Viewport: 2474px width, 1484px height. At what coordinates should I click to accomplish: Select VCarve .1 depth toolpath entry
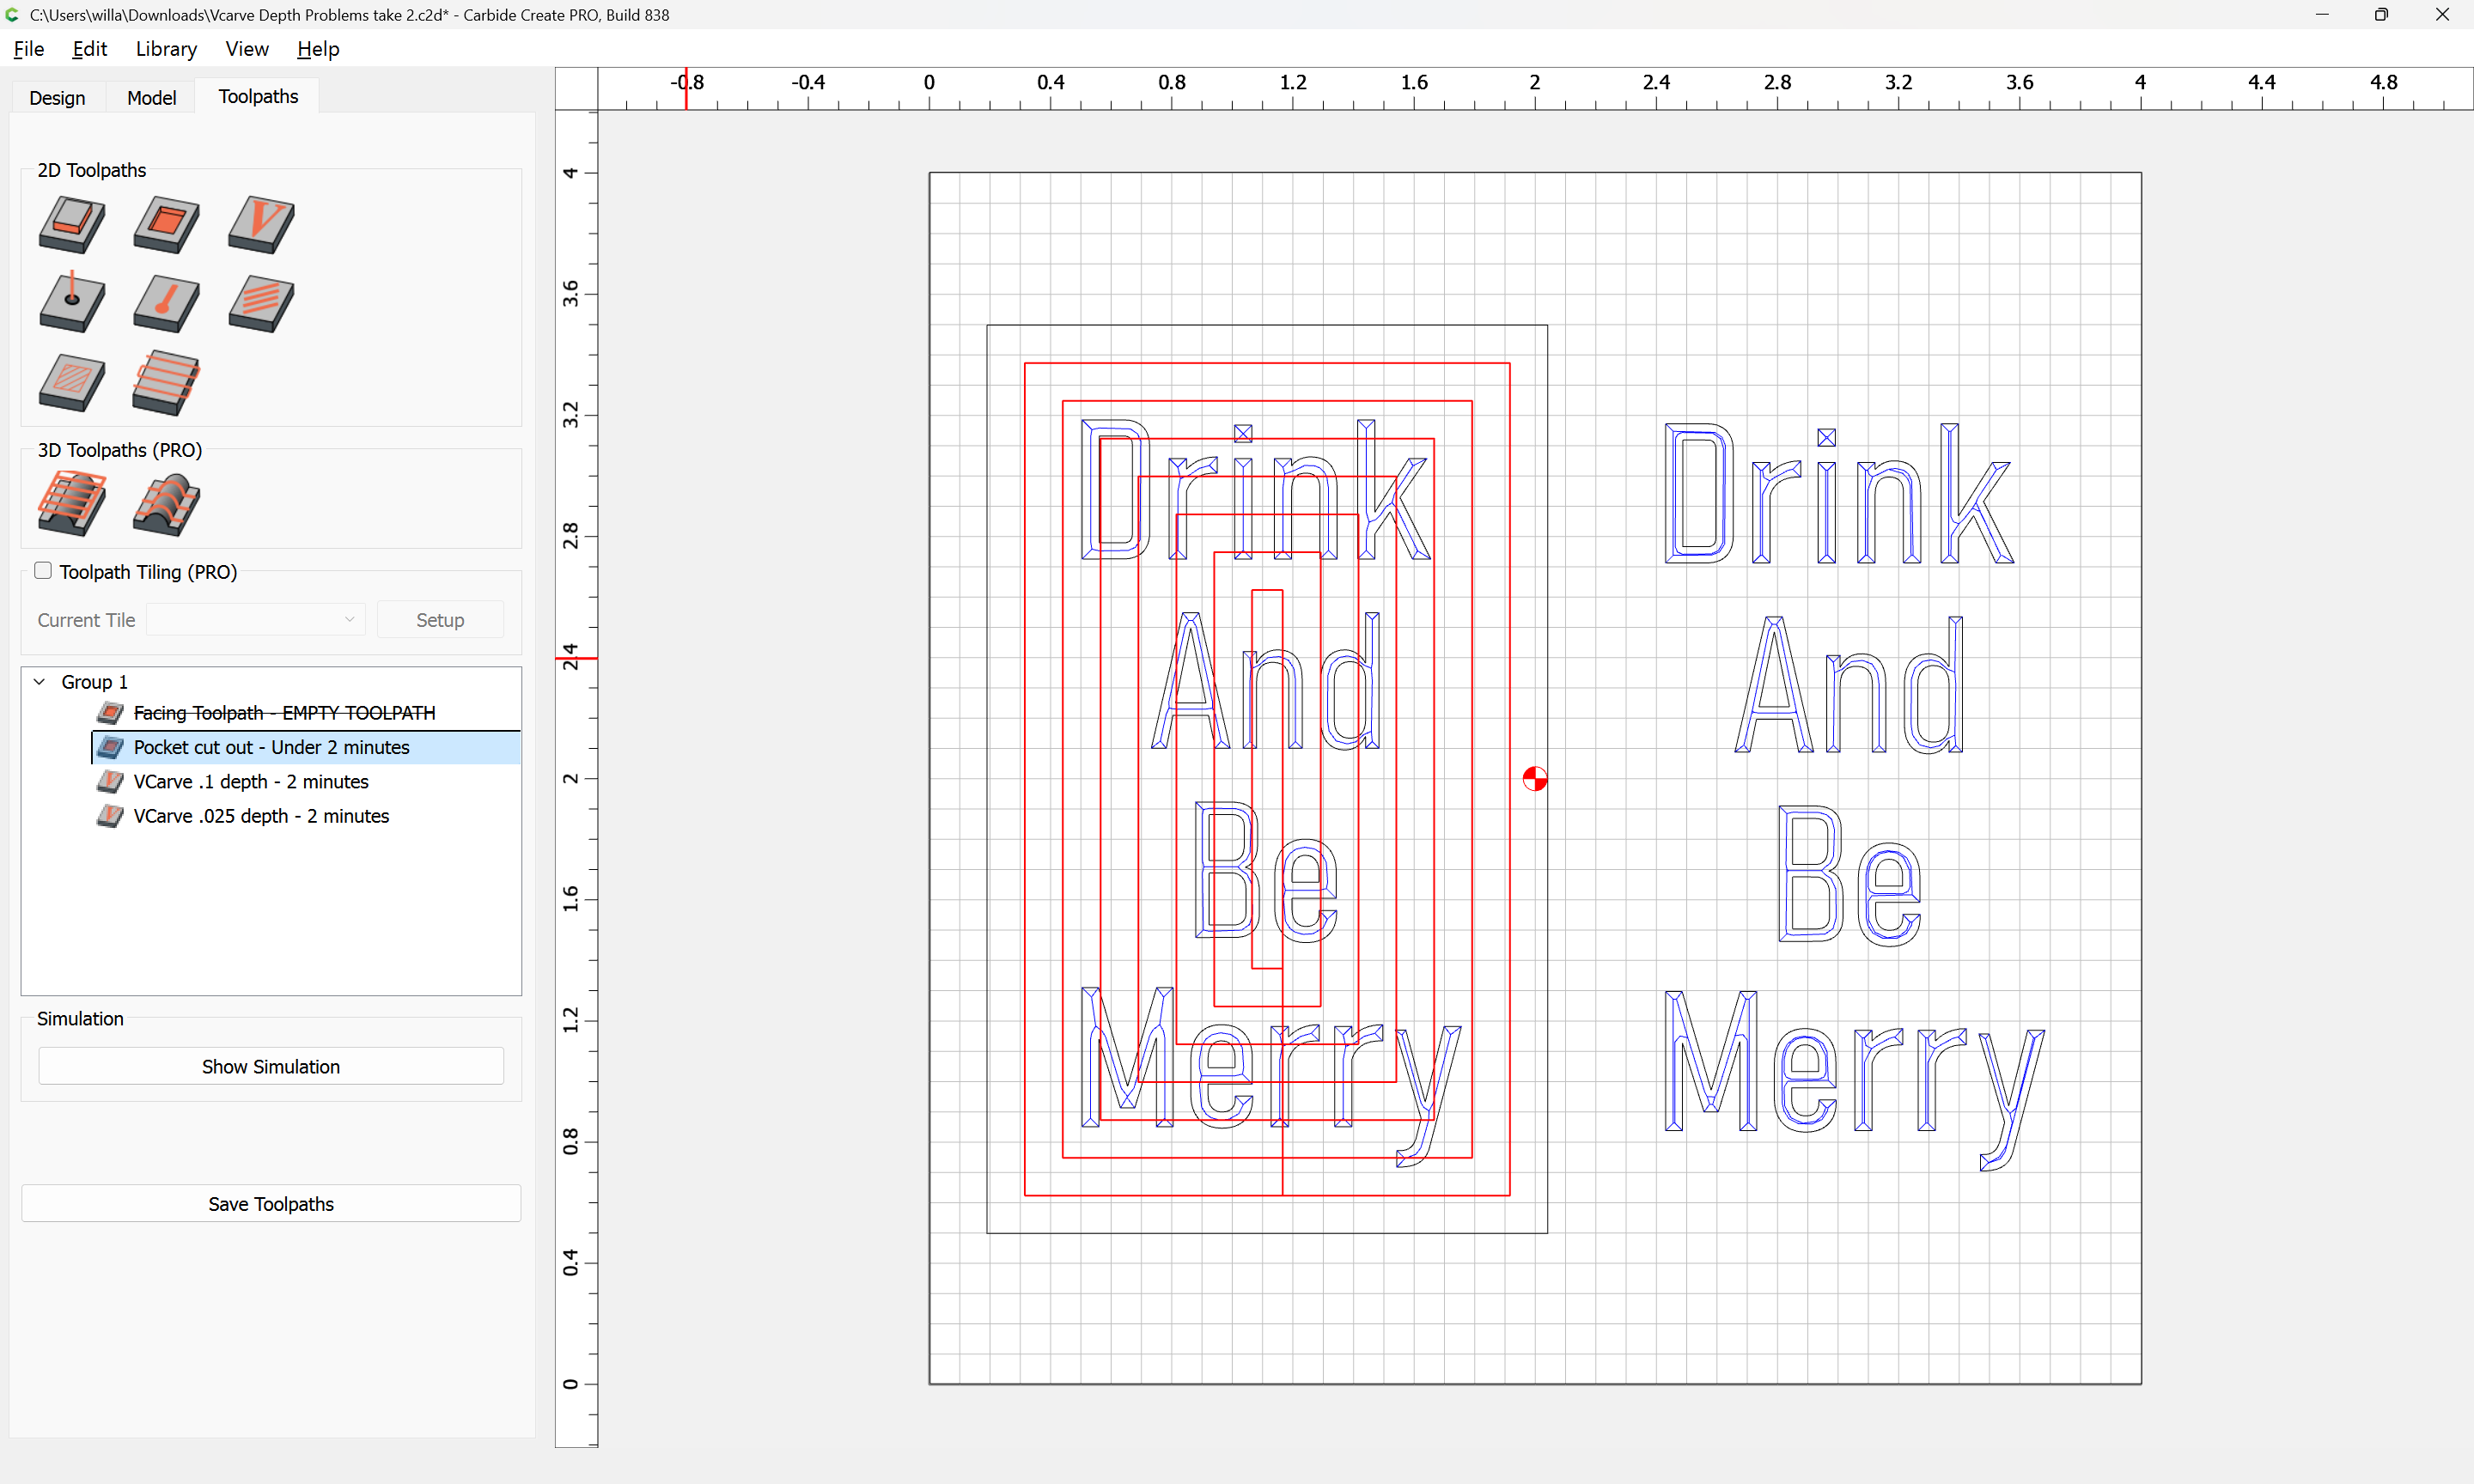point(250,782)
